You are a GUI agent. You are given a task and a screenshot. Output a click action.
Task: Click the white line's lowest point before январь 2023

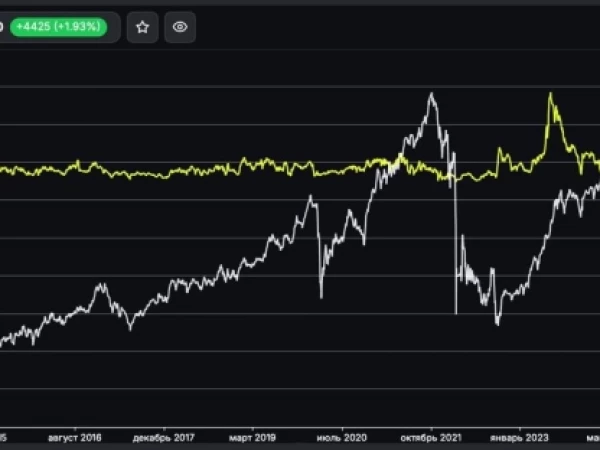(x=497, y=324)
